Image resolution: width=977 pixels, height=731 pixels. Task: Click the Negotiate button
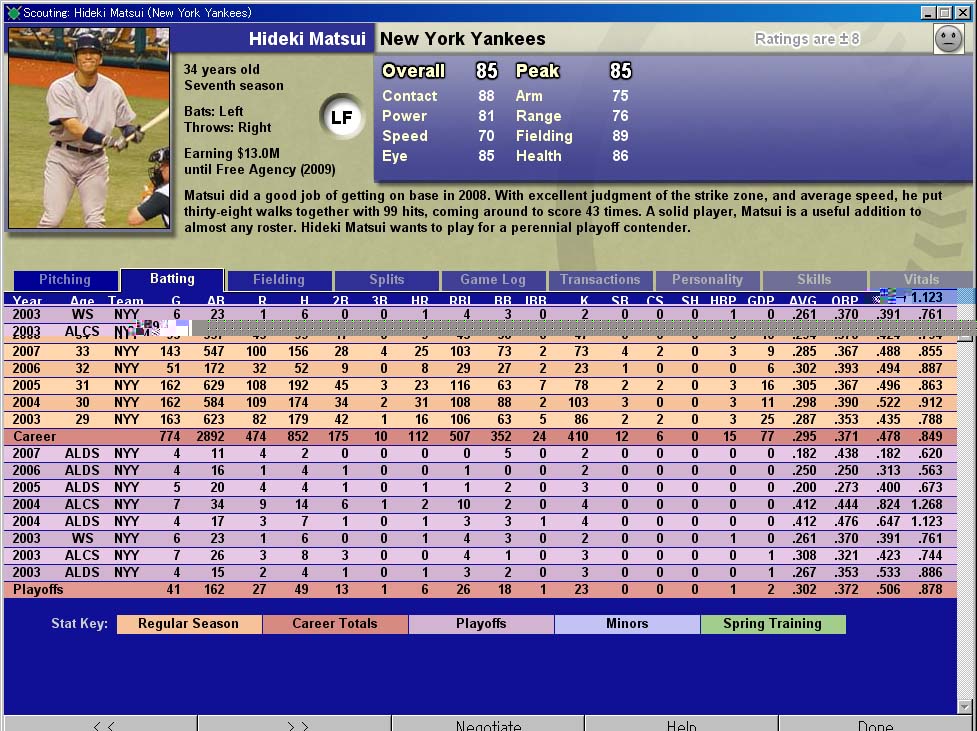pos(488,724)
